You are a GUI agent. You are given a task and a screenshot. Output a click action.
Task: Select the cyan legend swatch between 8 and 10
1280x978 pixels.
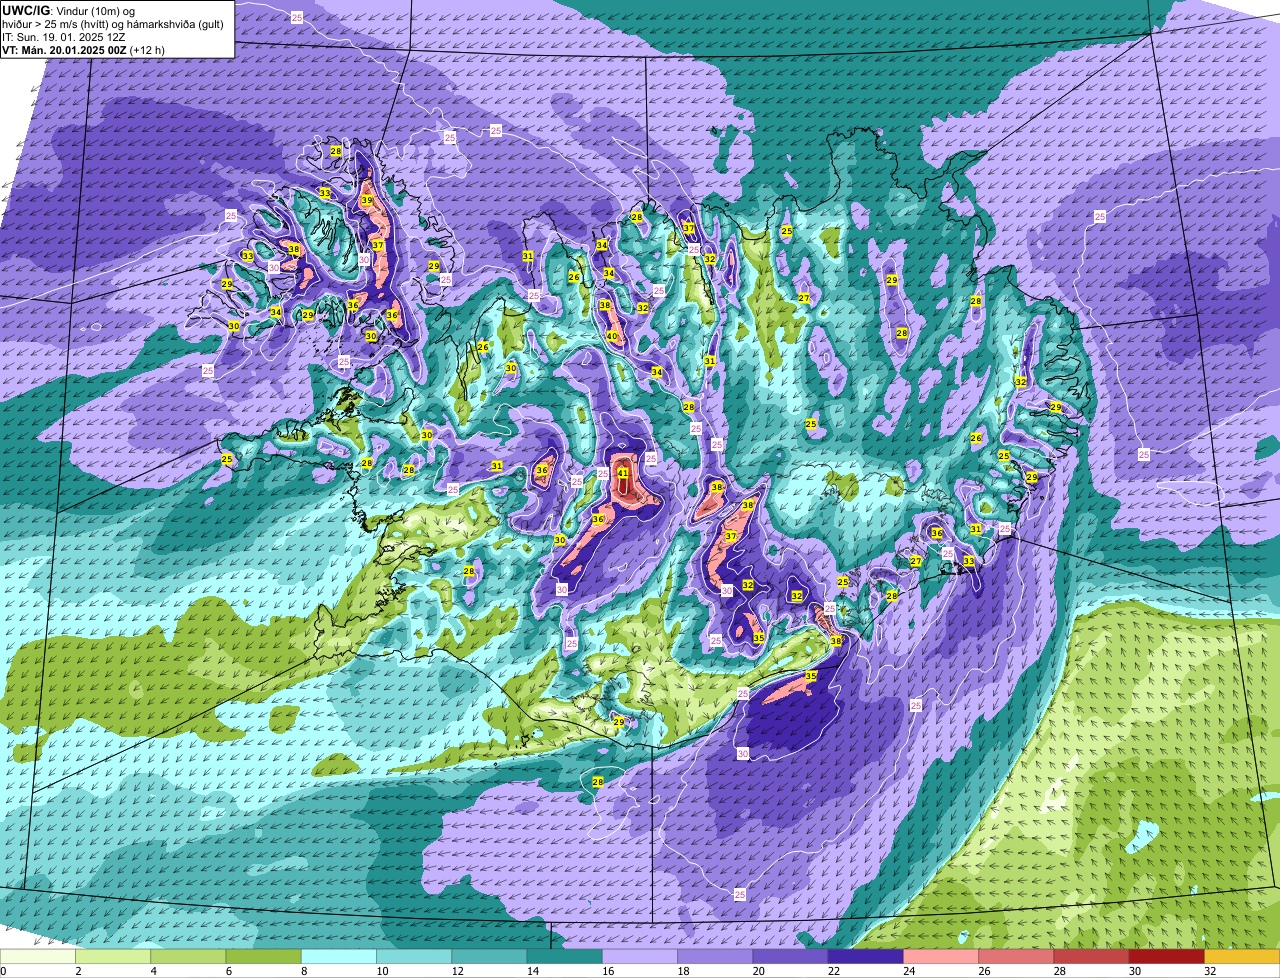point(339,957)
